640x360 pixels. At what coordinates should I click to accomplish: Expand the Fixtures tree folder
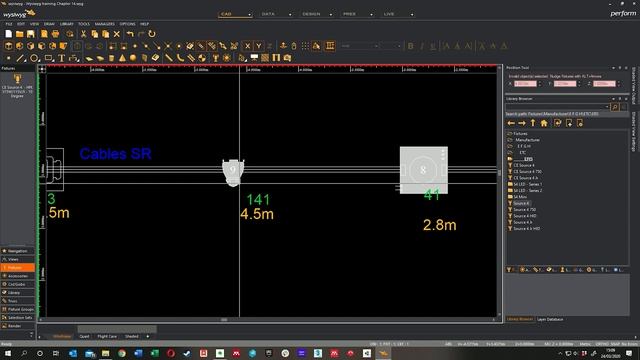pos(510,133)
